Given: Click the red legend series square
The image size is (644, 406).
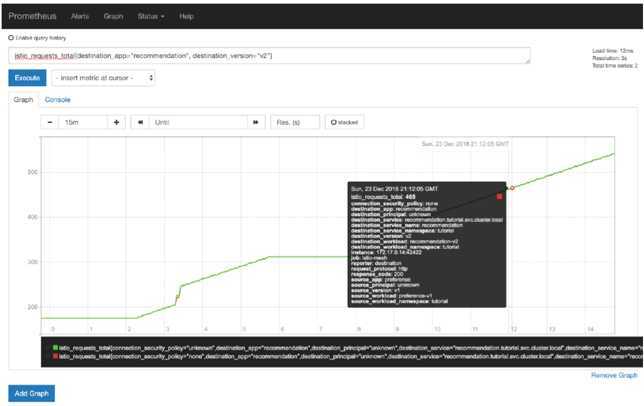Looking at the screenshot, I should click(55, 356).
